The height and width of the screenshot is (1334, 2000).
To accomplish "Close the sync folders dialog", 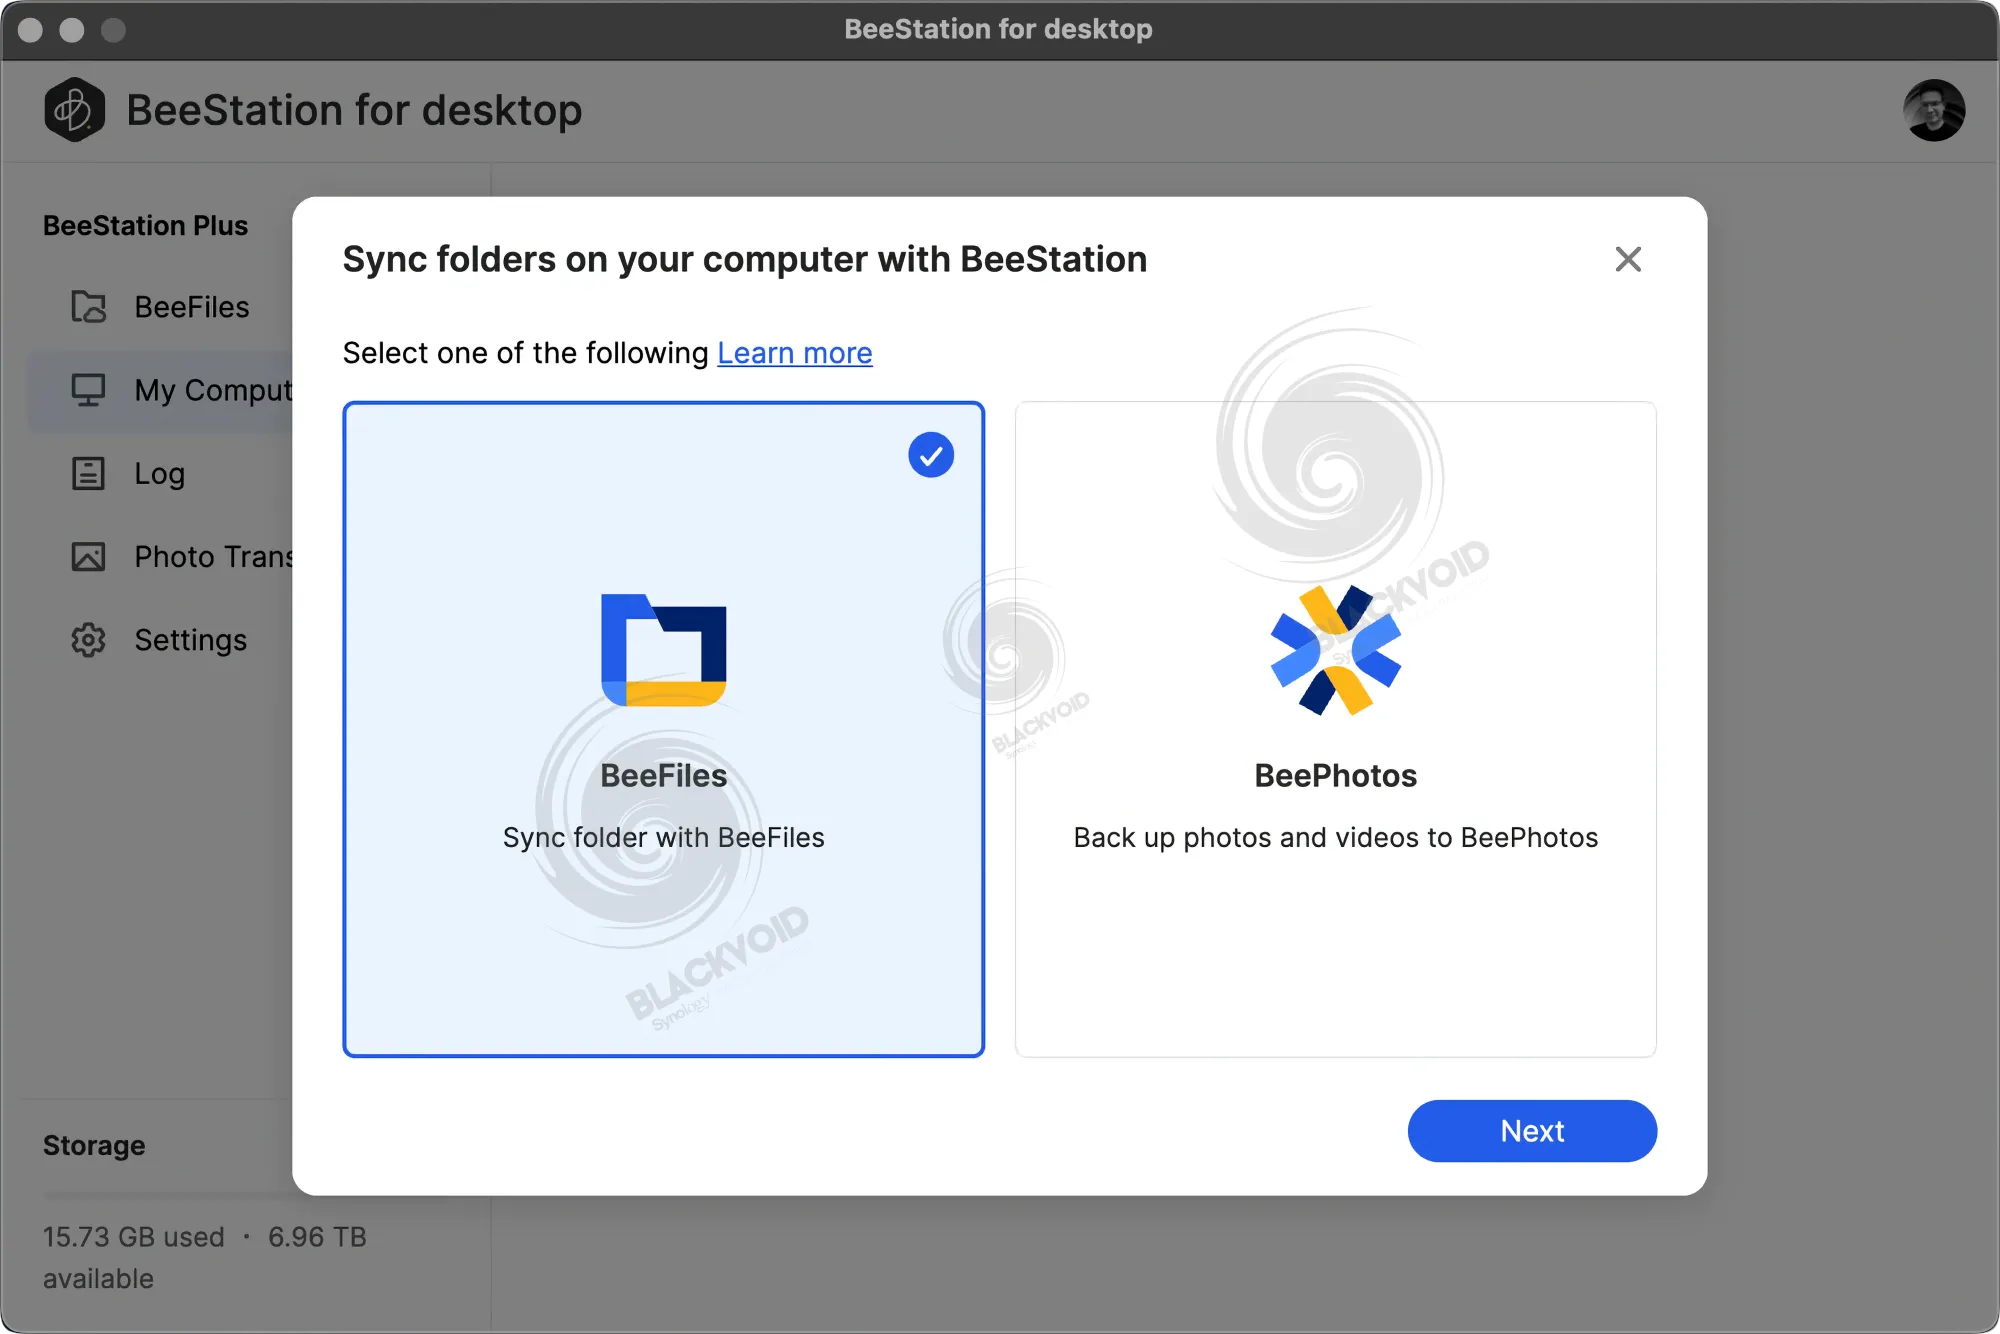I will pyautogui.click(x=1628, y=259).
